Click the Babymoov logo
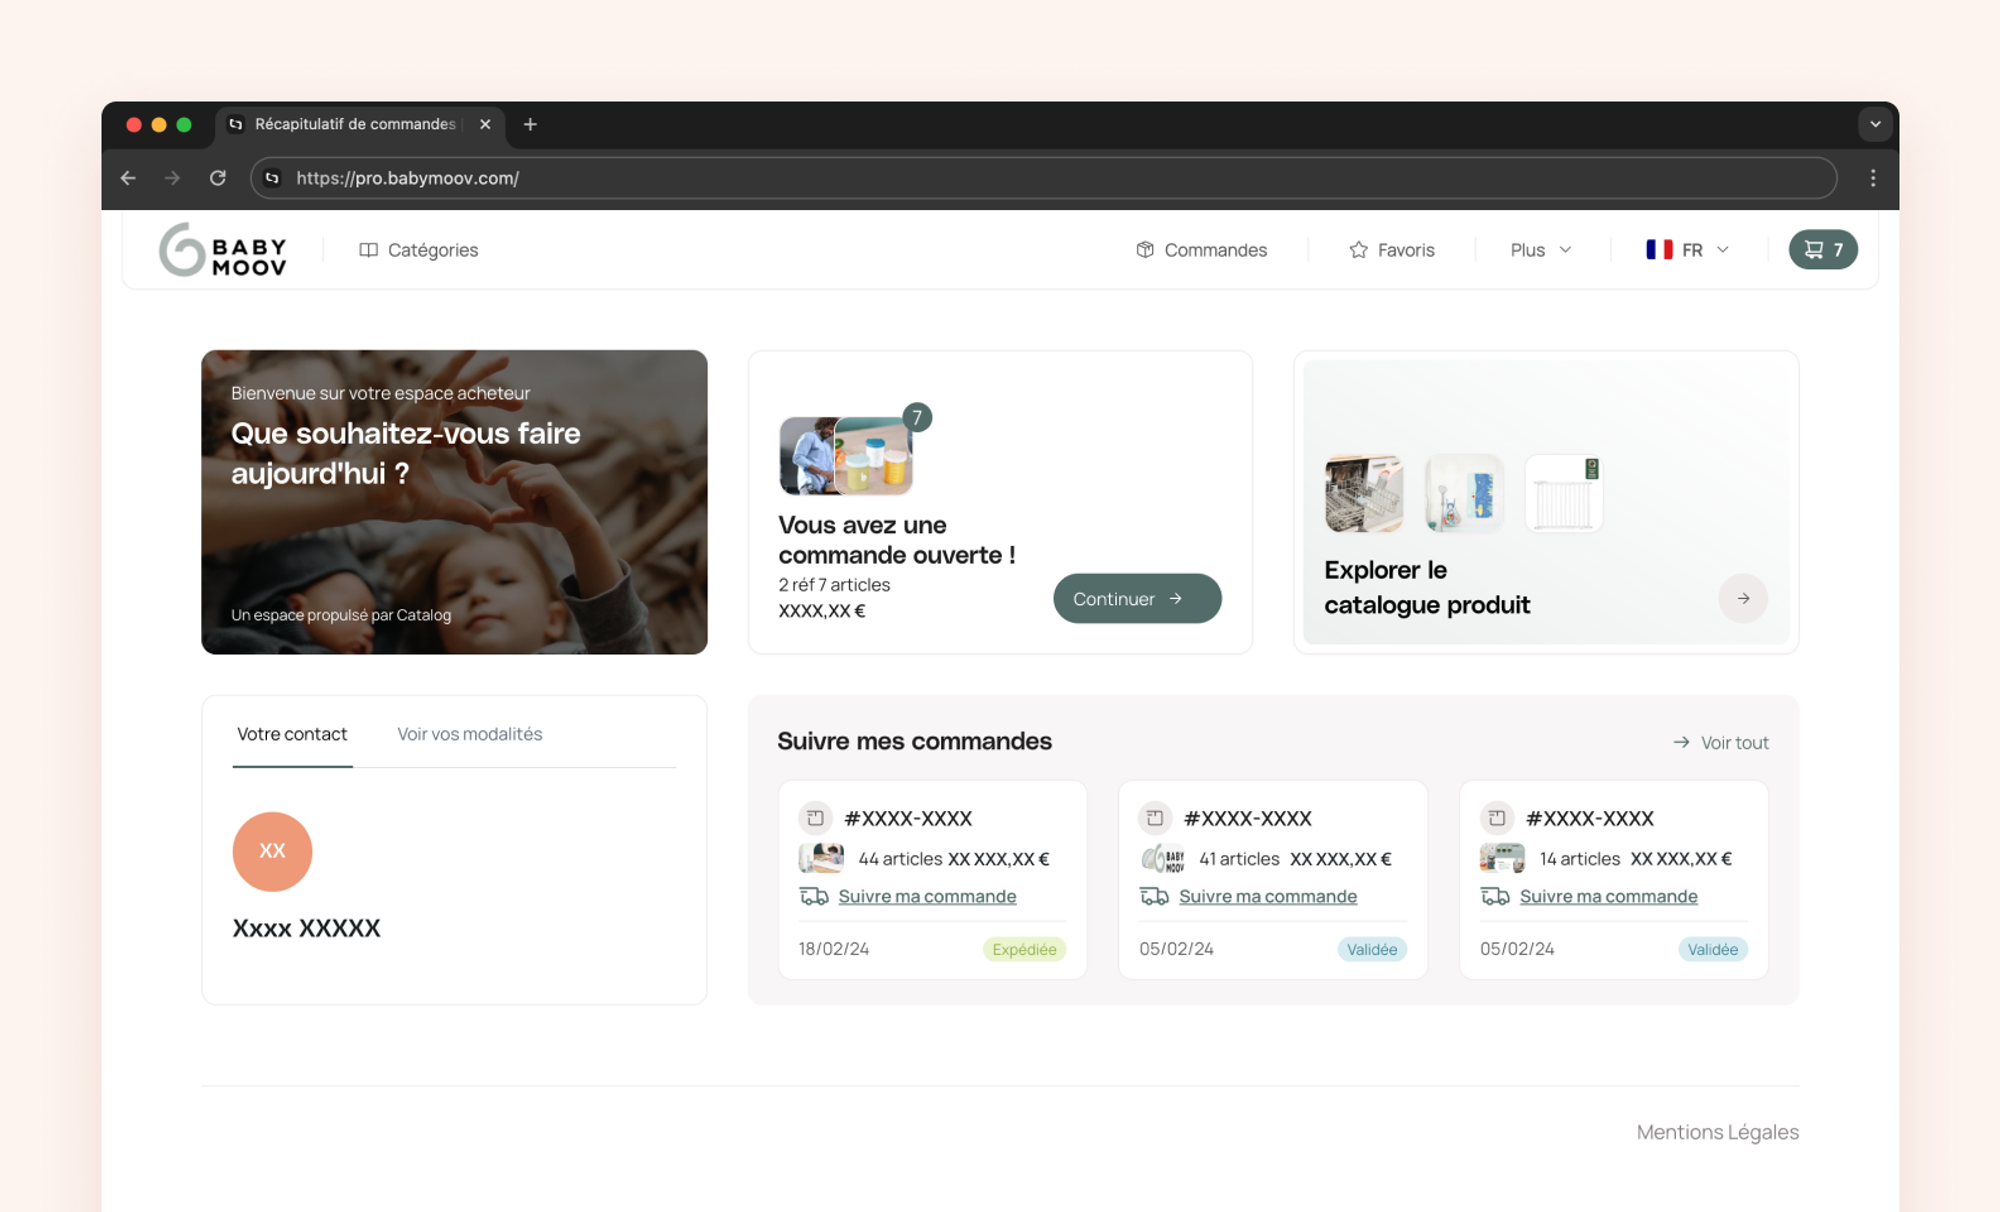 click(223, 250)
